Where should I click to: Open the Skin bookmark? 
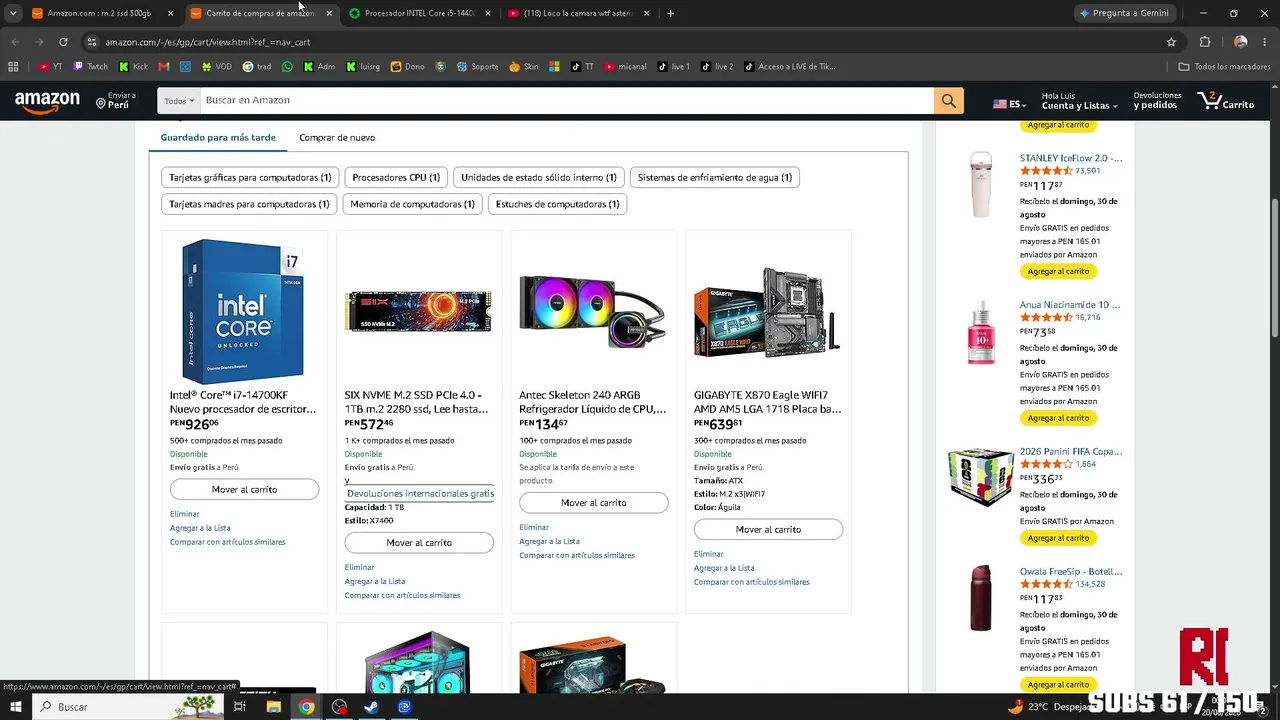click(524, 67)
